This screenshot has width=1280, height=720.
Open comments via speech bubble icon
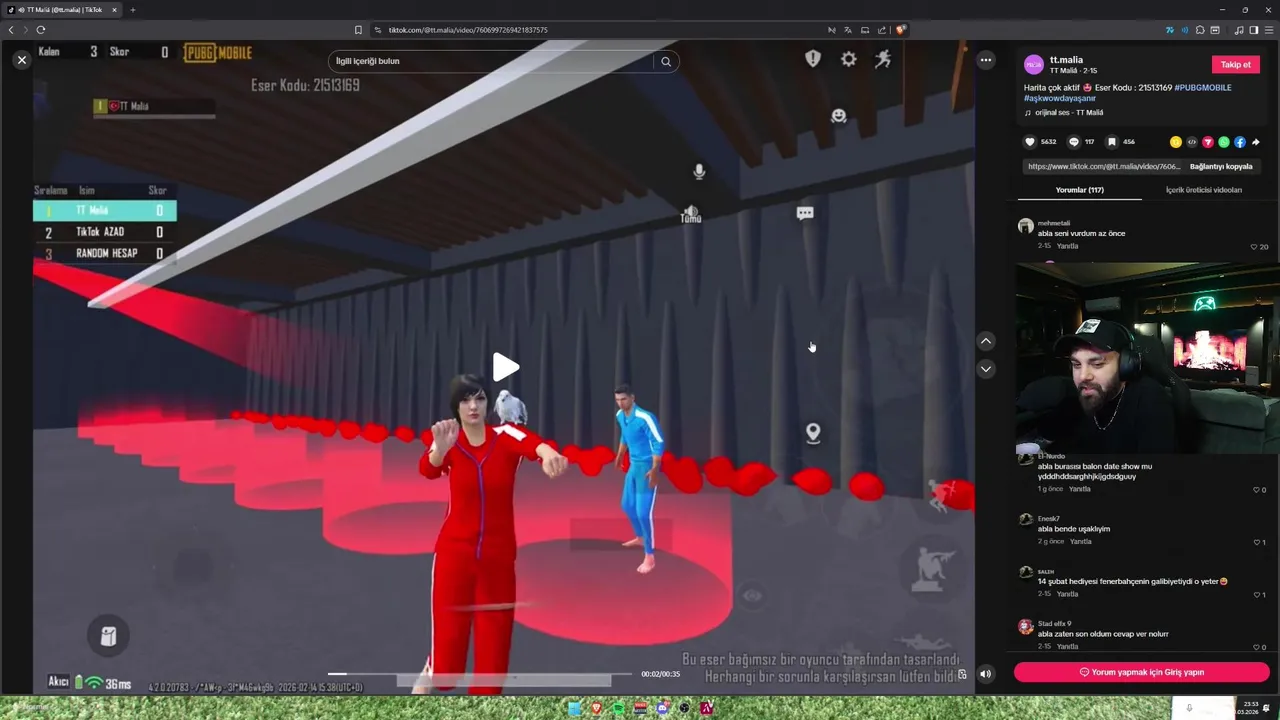point(1074,142)
